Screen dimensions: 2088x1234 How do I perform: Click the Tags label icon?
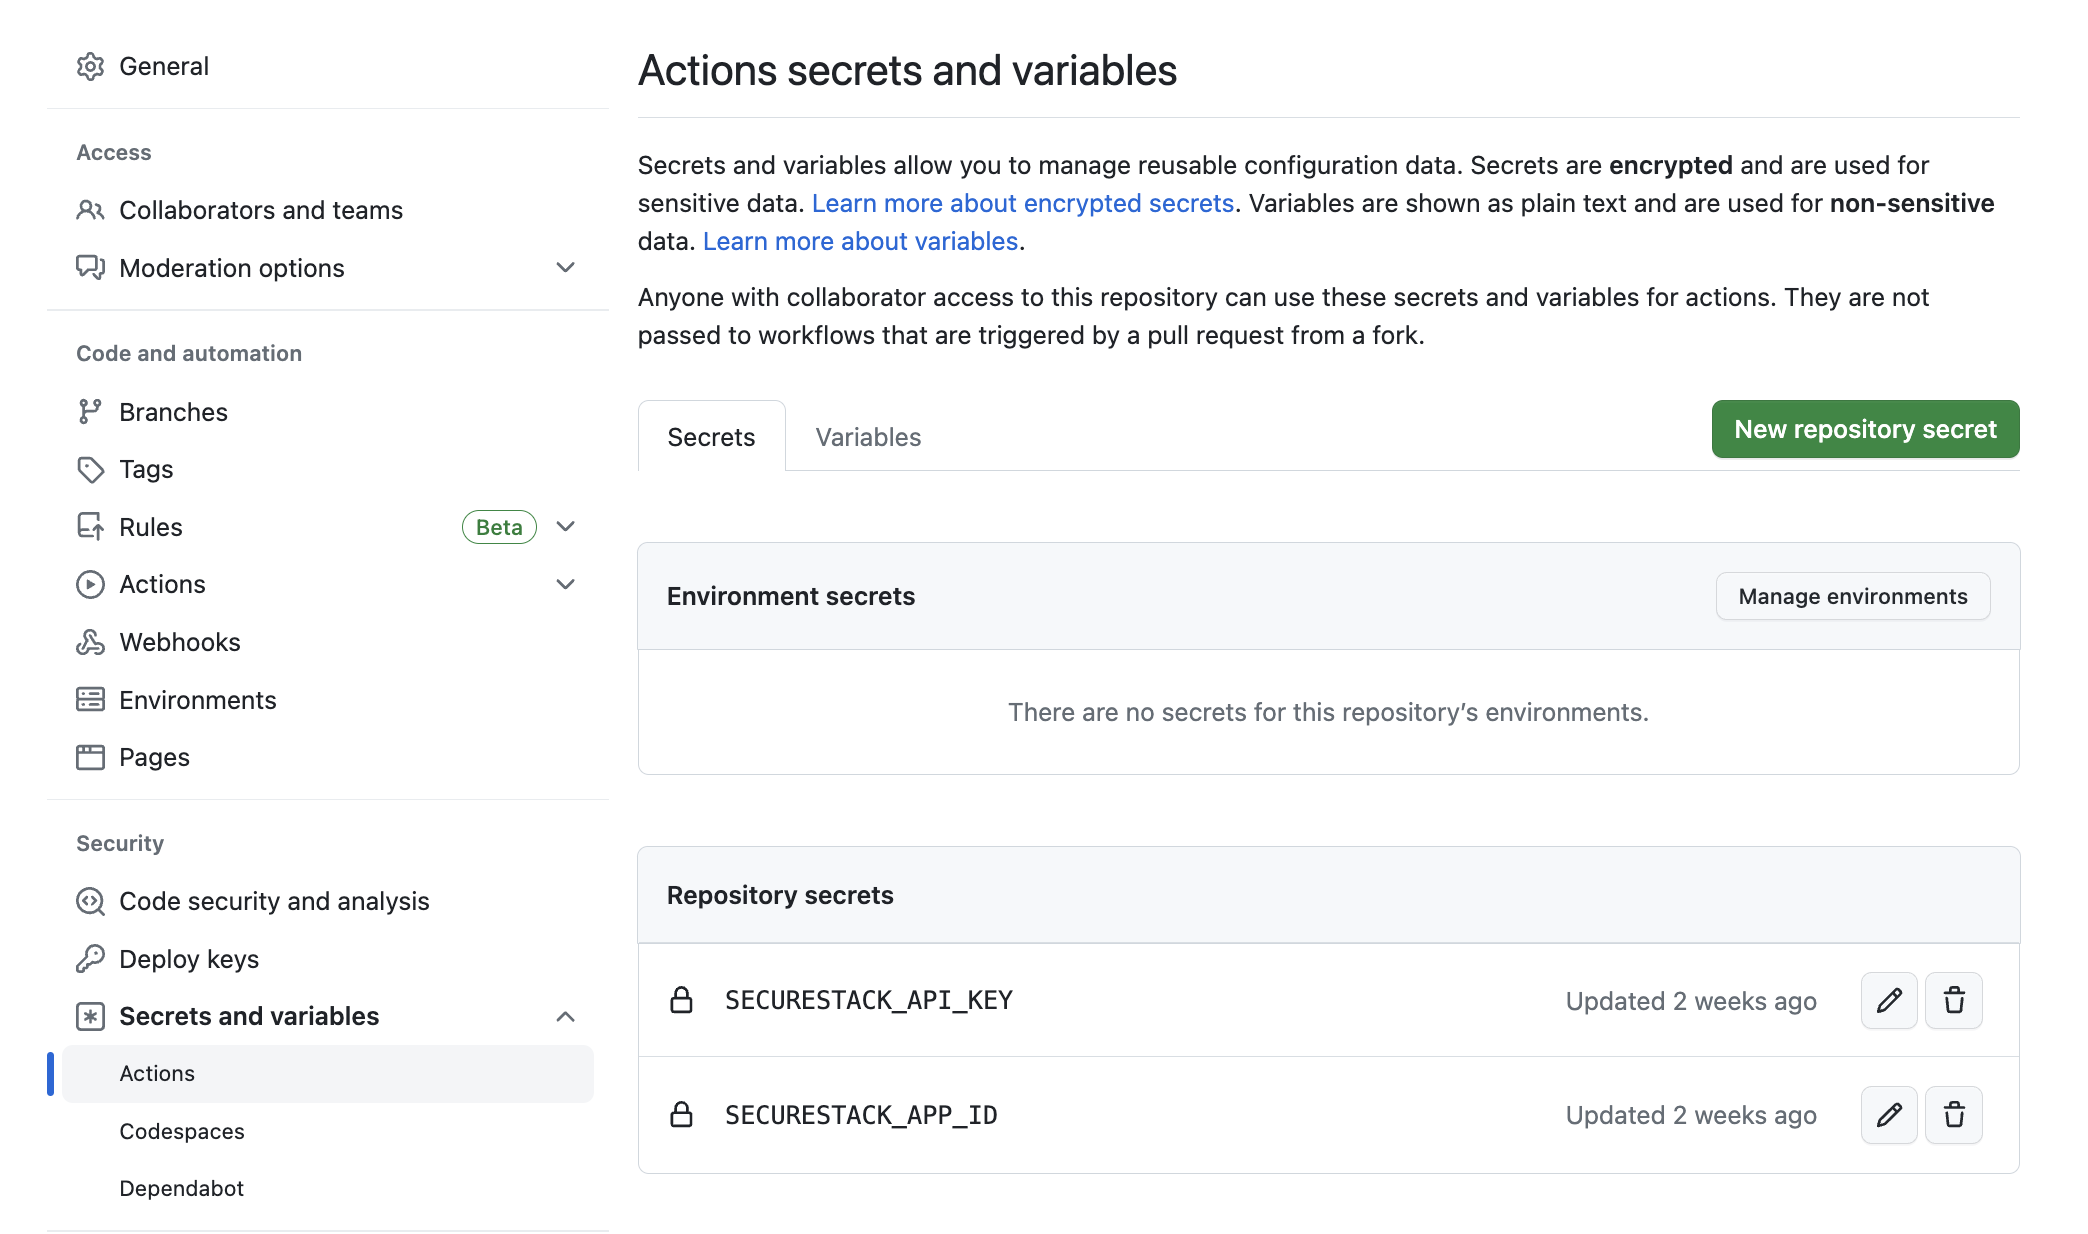point(90,469)
